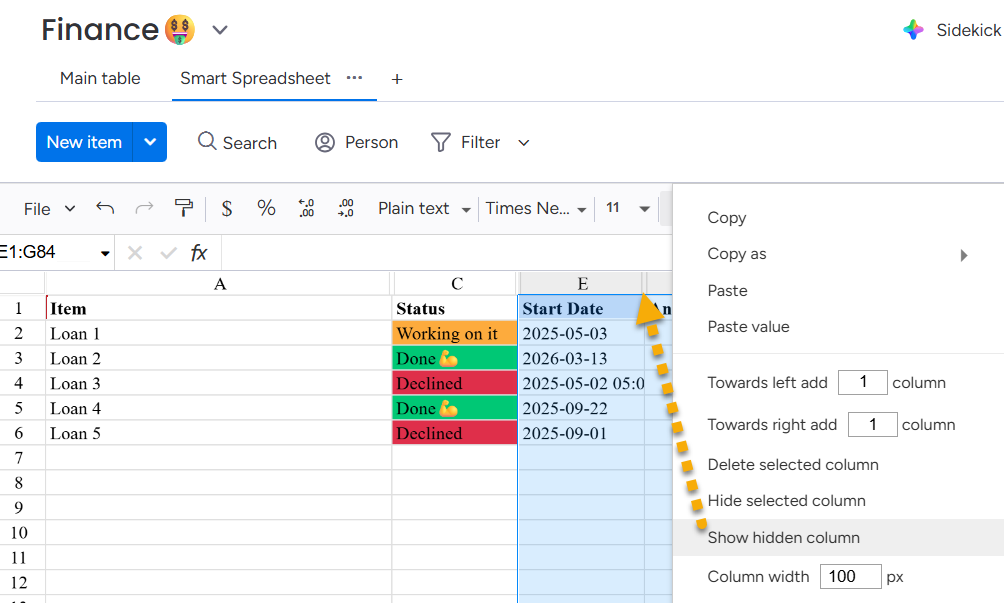Click the fx insert function icon
The height and width of the screenshot is (603, 1004).
pos(199,253)
